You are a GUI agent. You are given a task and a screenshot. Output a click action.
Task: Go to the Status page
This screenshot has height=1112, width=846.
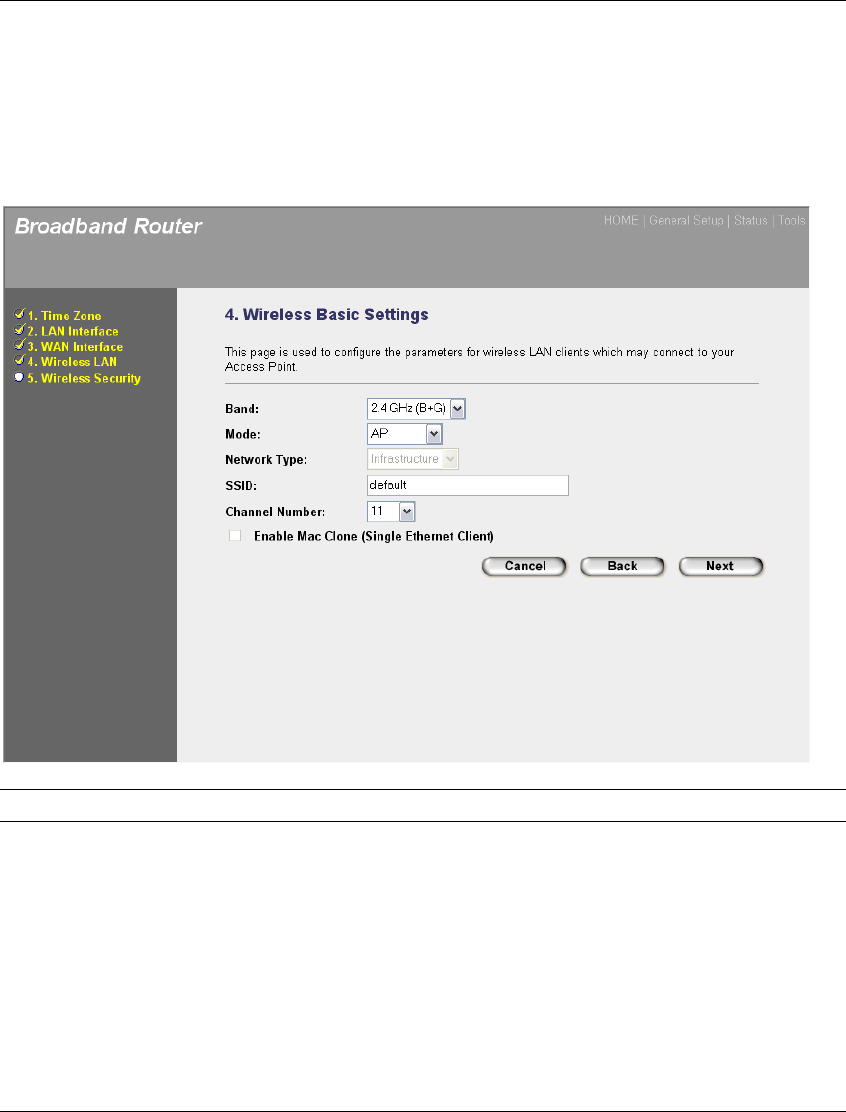pos(750,221)
